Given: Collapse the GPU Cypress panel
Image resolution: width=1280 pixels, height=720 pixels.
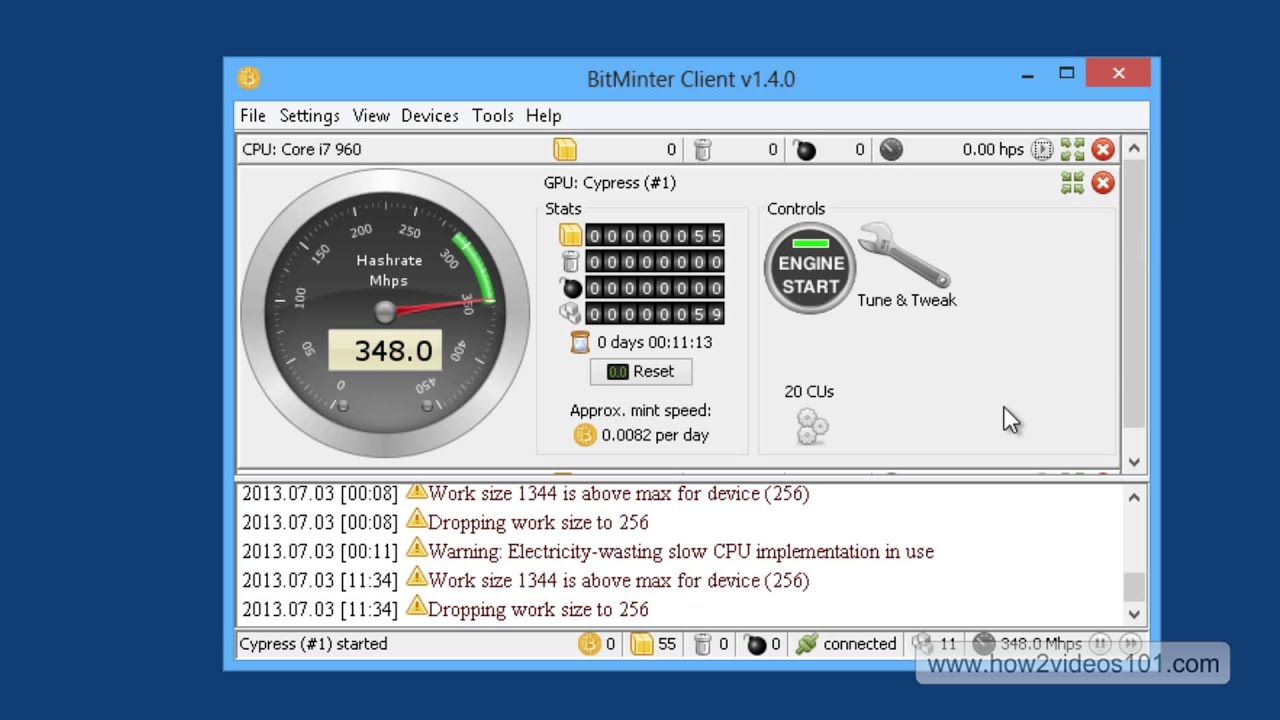Looking at the screenshot, I should click(x=1073, y=183).
